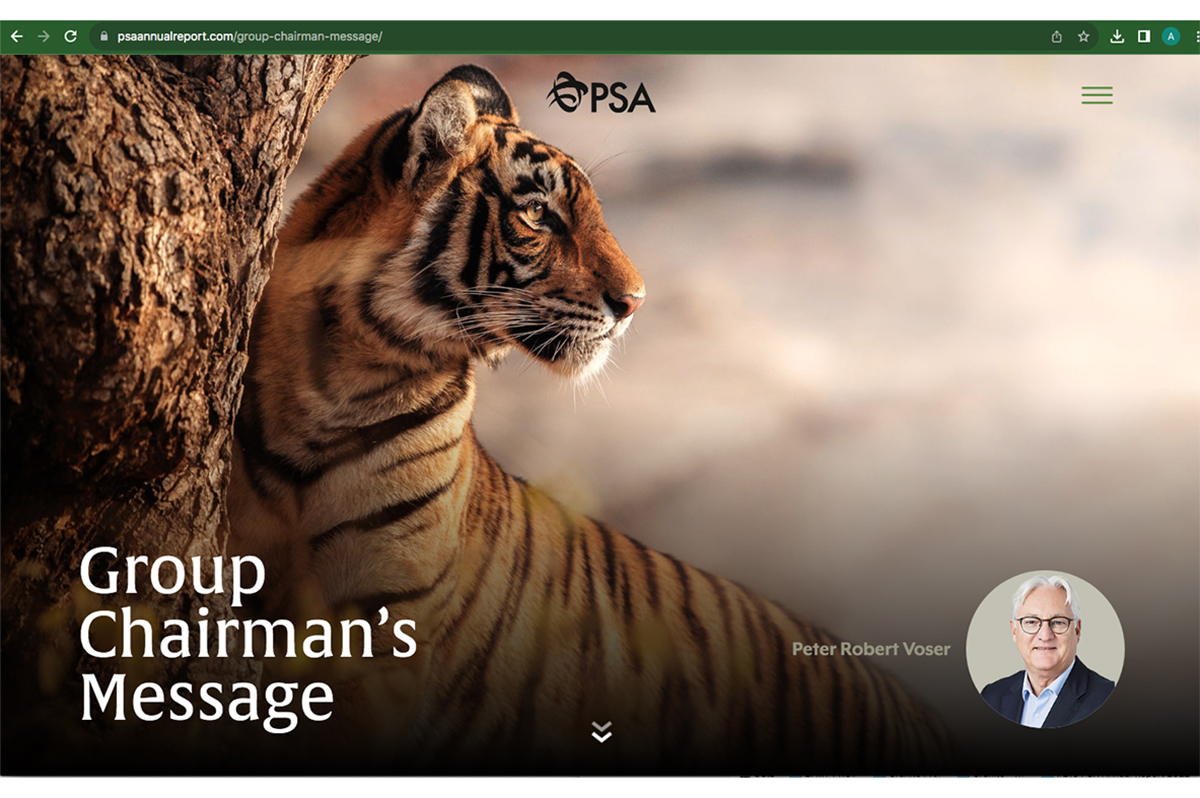Image resolution: width=1200 pixels, height=798 pixels.
Task: View site info via the padlock icon
Action: pos(103,37)
